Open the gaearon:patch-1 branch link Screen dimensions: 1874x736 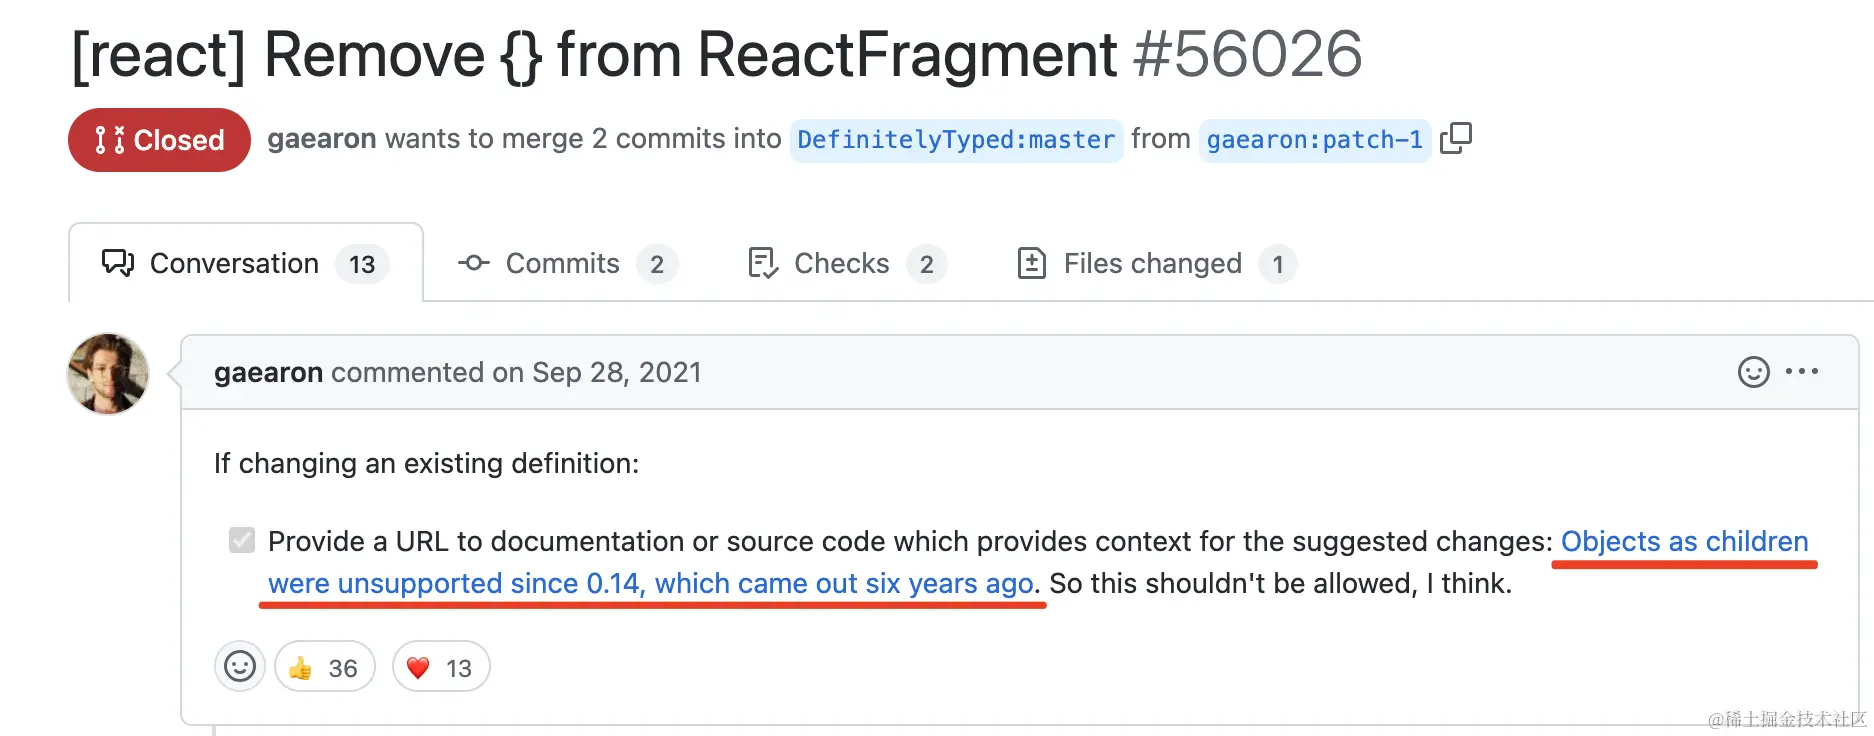(1314, 140)
